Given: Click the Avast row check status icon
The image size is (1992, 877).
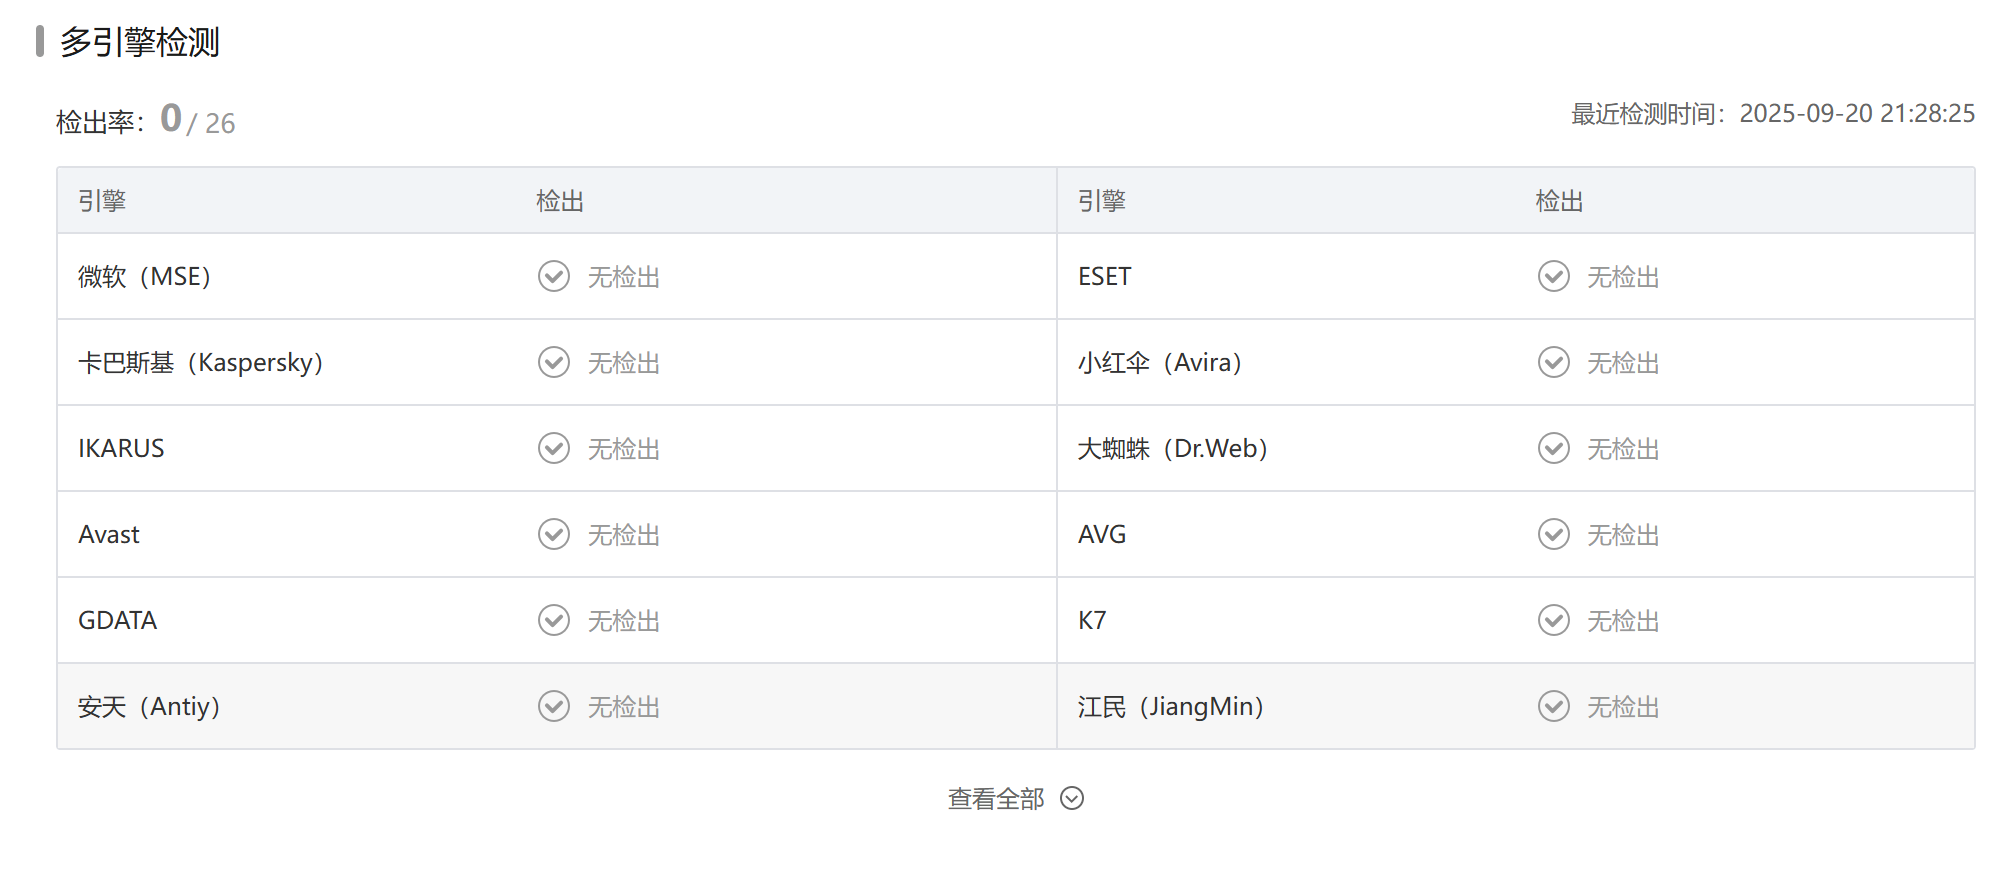Looking at the screenshot, I should coord(553,534).
